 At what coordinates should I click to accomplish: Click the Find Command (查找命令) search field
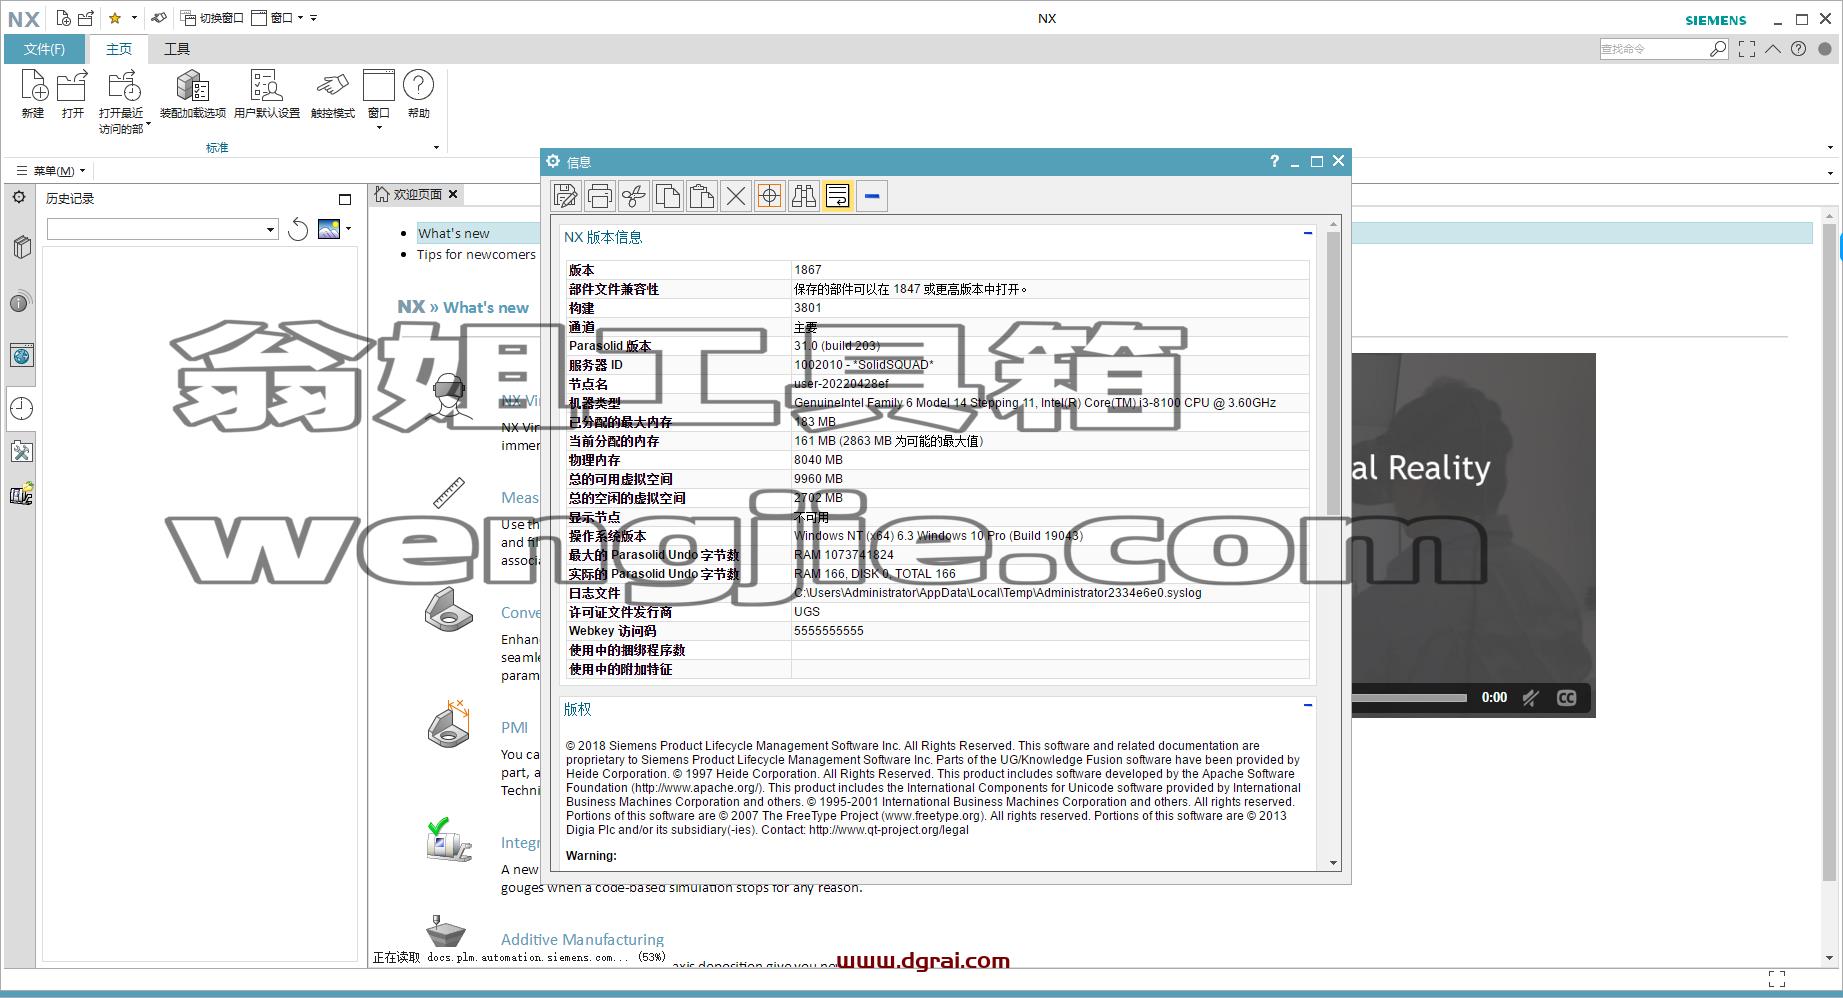tap(1654, 48)
